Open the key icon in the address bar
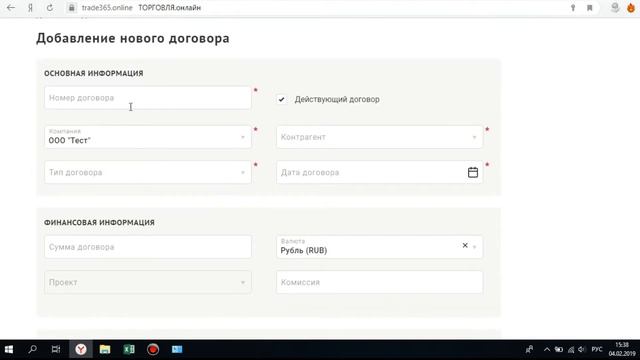This screenshot has height=360, width=640. coord(573,8)
